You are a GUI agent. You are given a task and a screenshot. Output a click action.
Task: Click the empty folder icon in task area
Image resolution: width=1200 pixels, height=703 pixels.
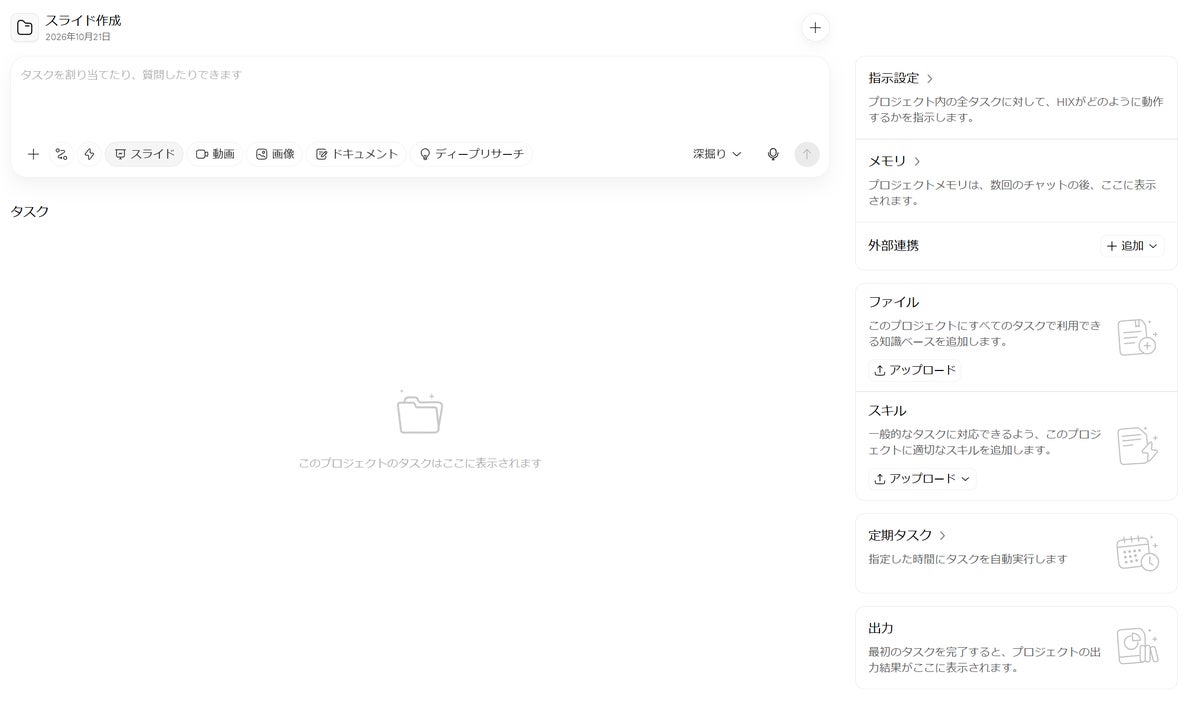(420, 413)
